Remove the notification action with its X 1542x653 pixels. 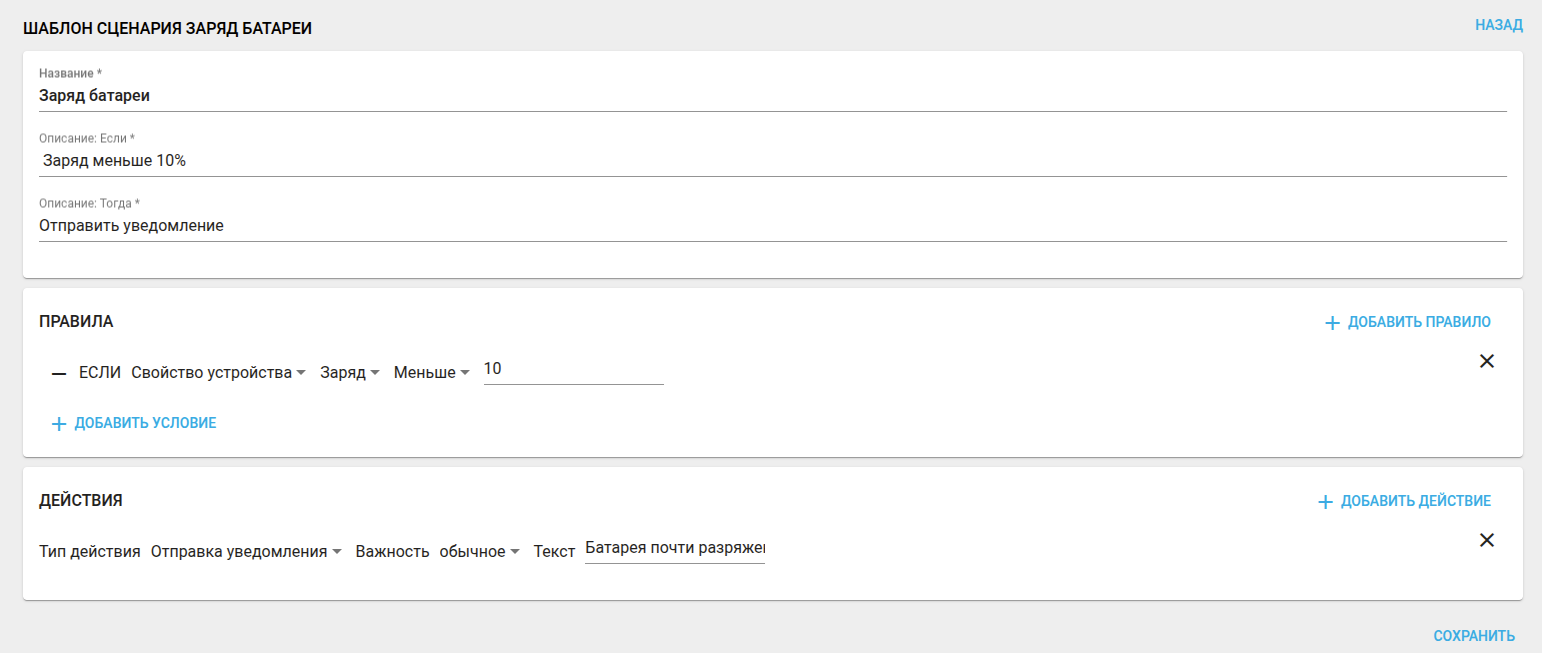click(1486, 540)
